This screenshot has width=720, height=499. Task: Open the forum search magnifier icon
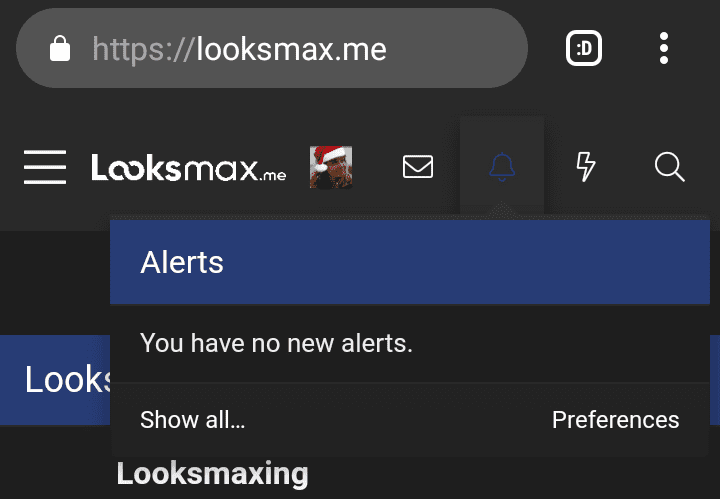tap(670, 167)
